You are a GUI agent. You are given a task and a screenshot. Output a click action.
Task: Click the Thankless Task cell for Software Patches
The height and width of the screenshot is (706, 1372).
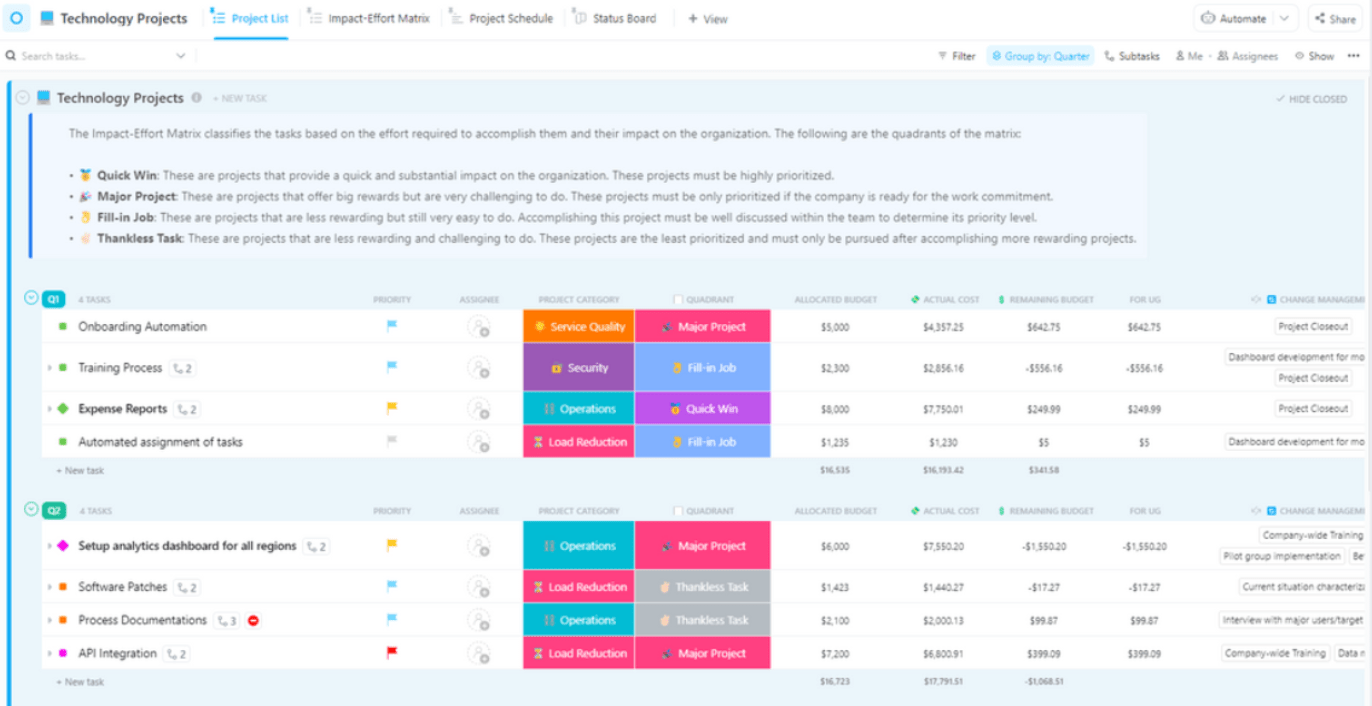click(x=703, y=587)
